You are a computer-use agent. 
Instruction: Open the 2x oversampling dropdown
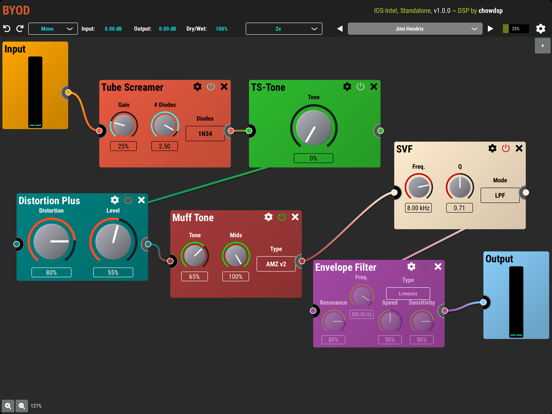coord(284,29)
